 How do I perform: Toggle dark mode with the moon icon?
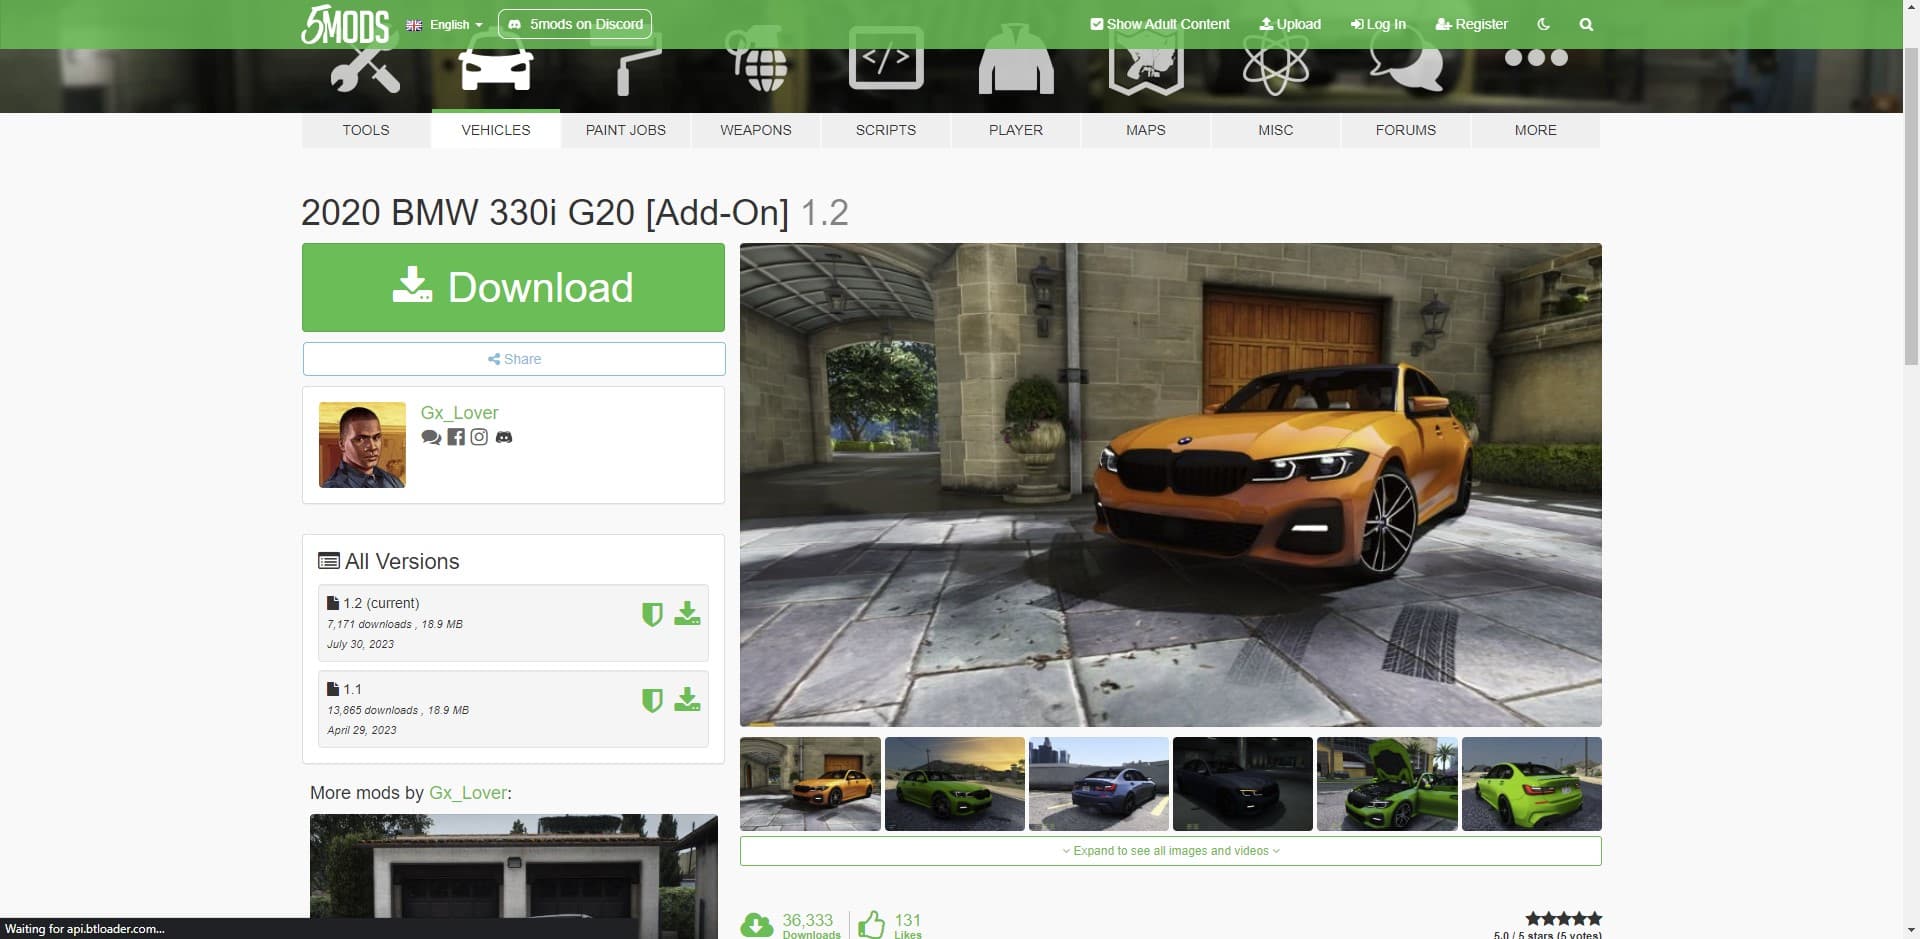click(x=1543, y=24)
